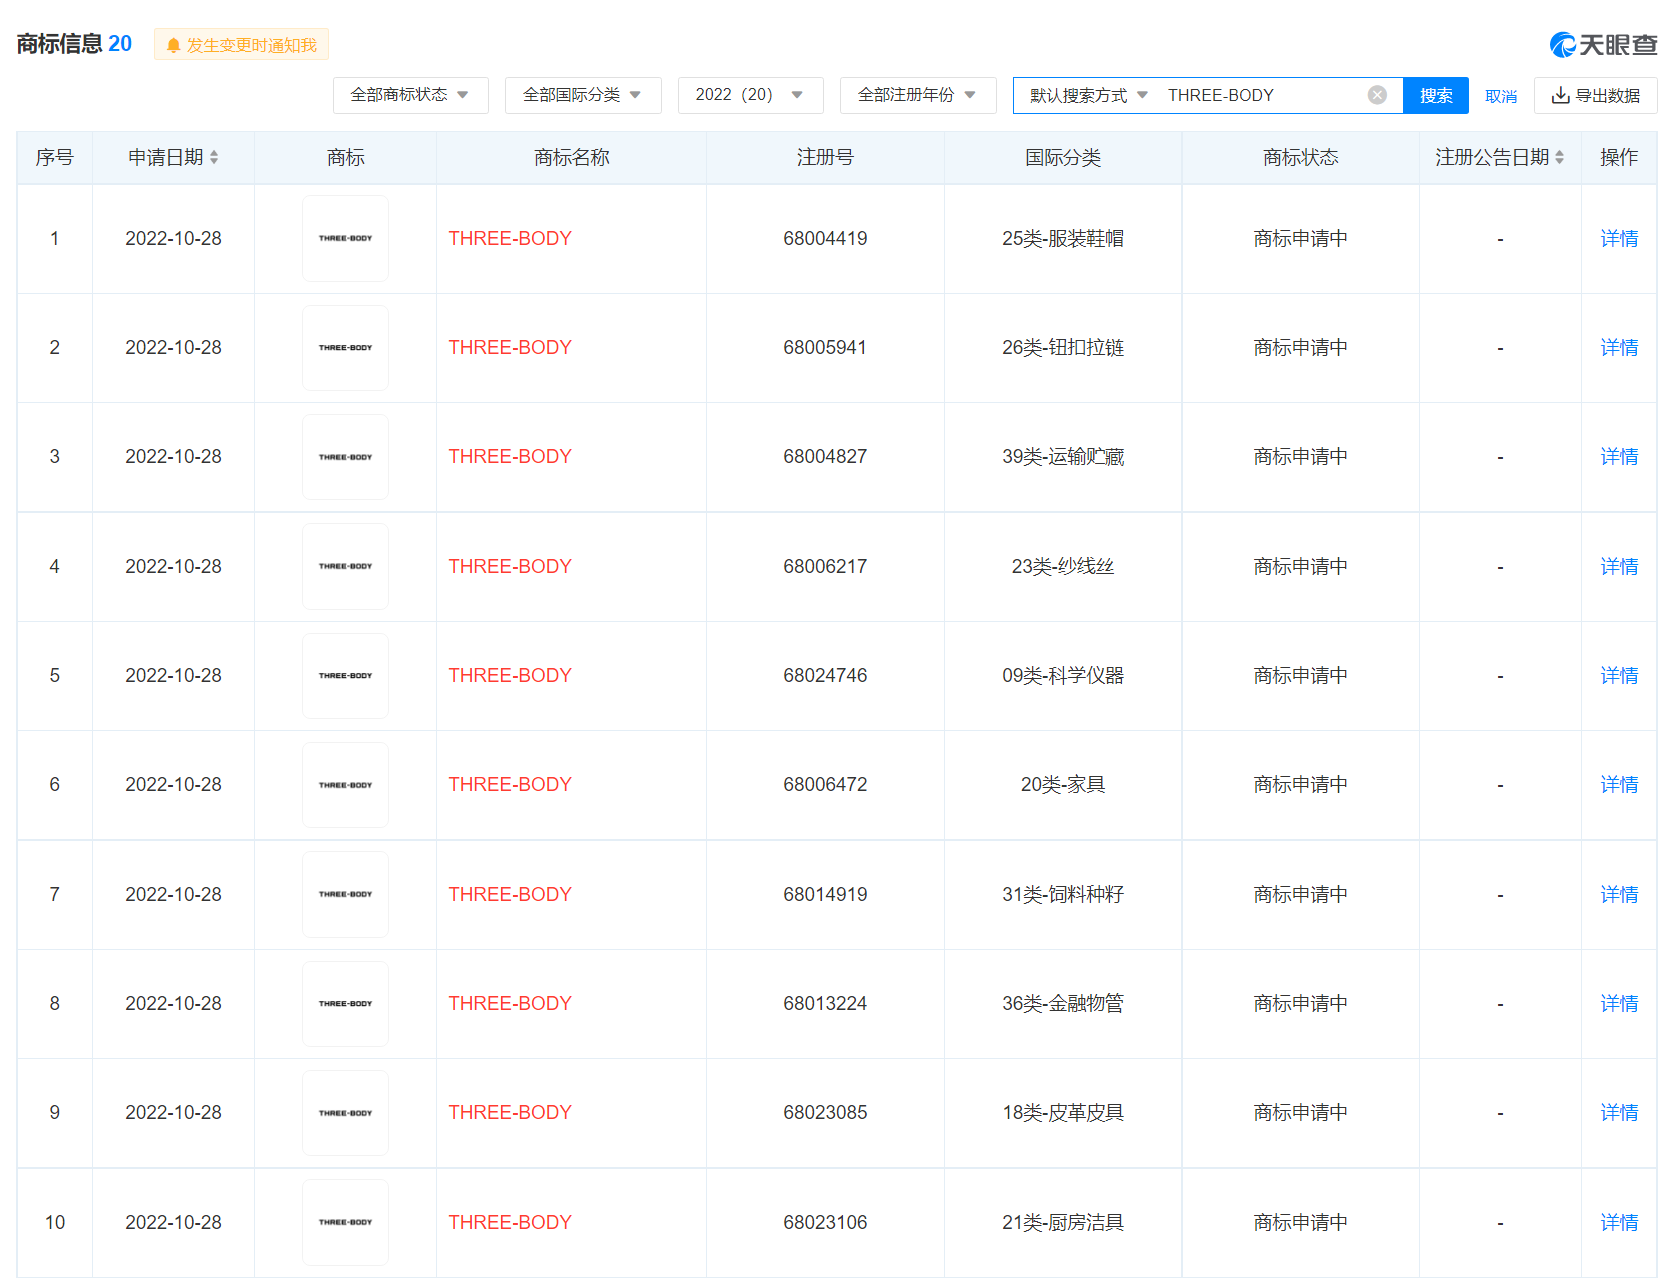Viewport: 1669px width, 1284px height.
Task: Click the Tianyancha logo
Action: (x=1602, y=45)
